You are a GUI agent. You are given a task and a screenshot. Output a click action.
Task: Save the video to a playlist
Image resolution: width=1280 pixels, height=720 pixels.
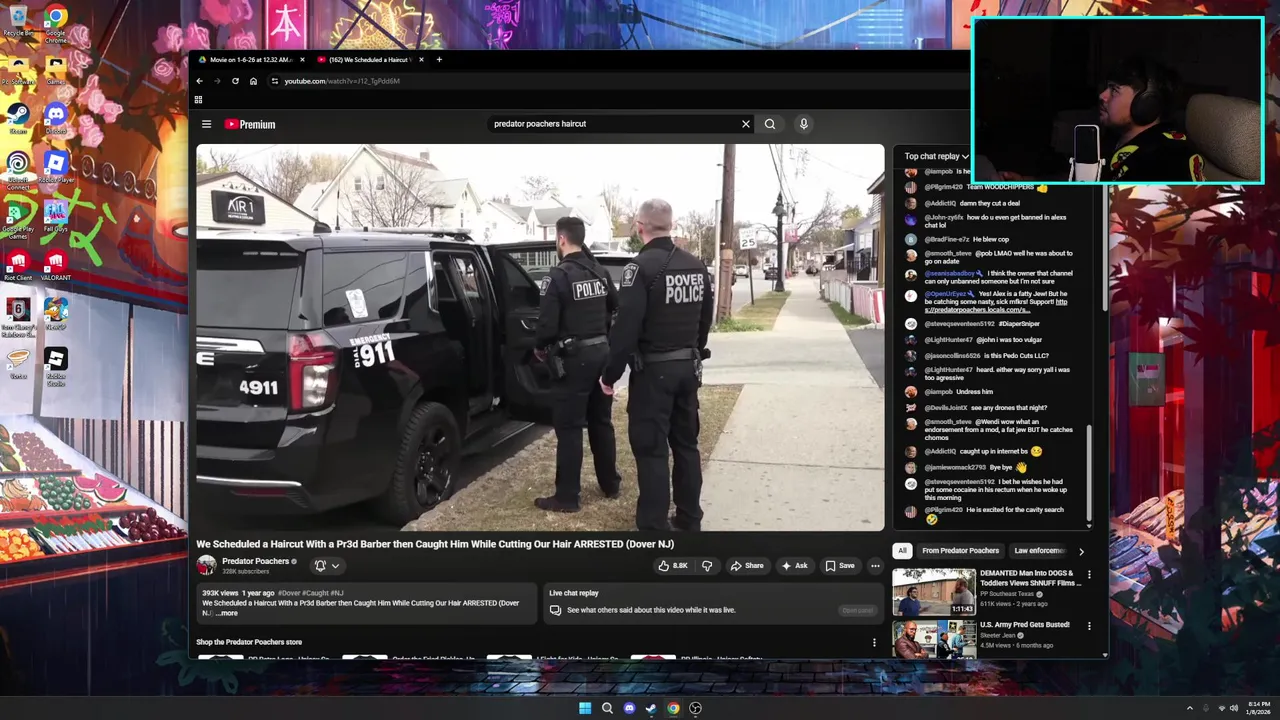click(x=840, y=566)
